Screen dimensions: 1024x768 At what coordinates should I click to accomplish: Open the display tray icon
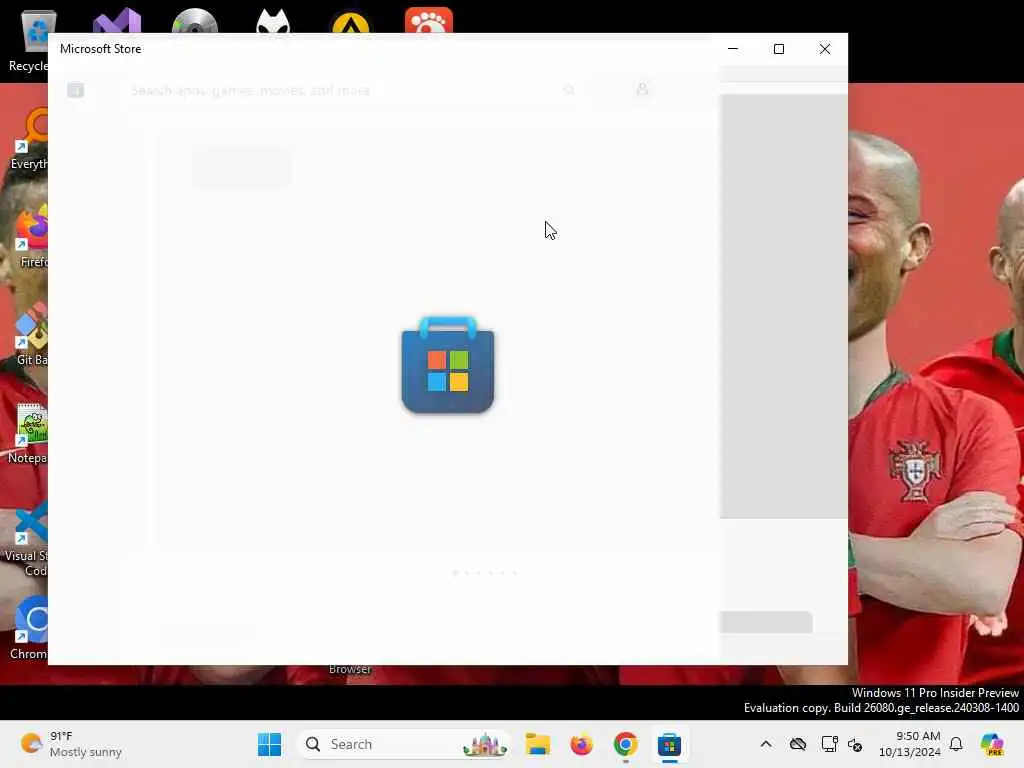pyautogui.click(x=829, y=744)
